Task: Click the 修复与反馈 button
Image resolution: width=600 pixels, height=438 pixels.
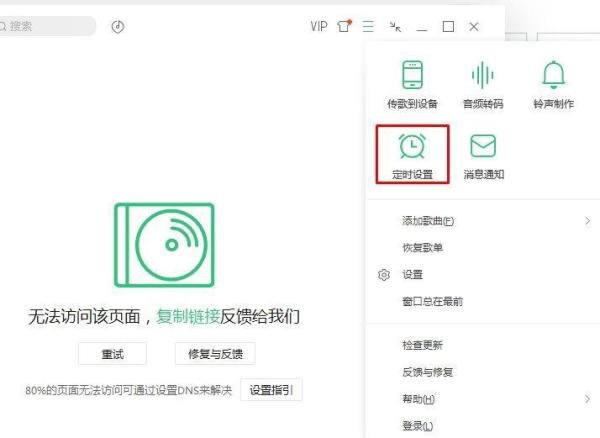Action: pyautogui.click(x=215, y=354)
